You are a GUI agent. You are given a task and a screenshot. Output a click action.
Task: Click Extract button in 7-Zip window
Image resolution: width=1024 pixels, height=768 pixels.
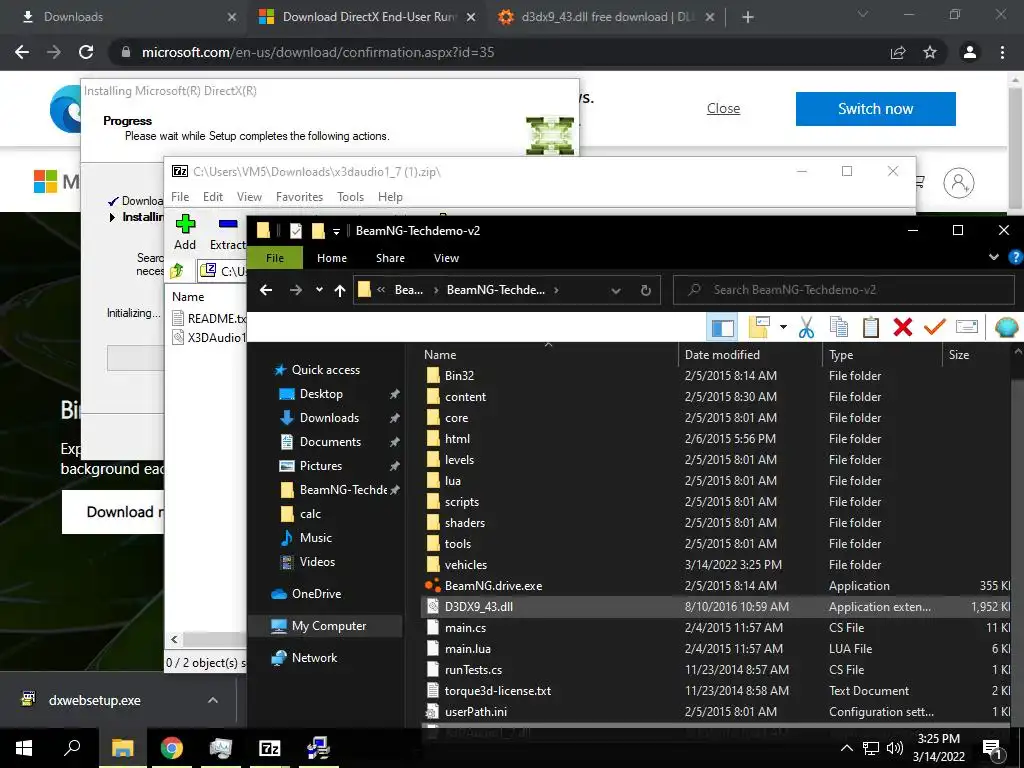pyautogui.click(x=227, y=232)
